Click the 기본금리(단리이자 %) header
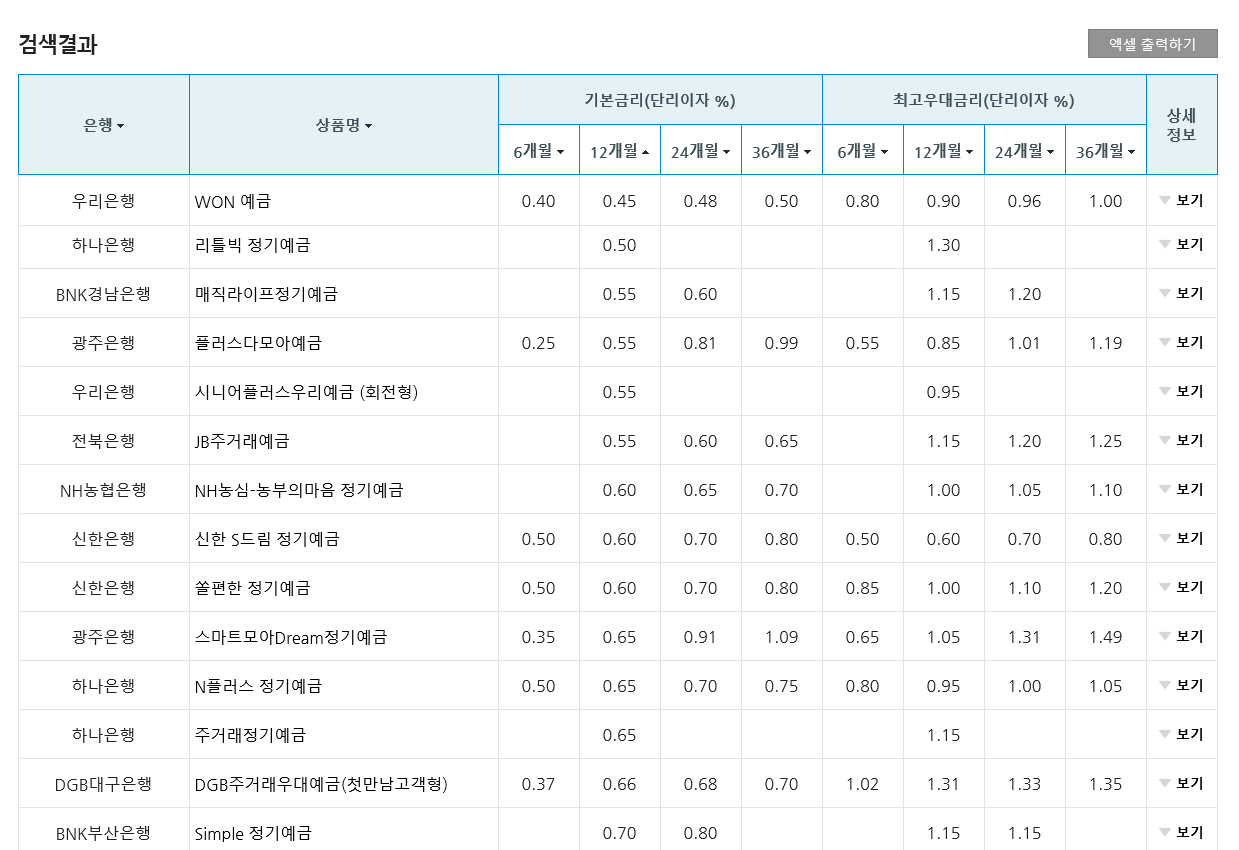The height and width of the screenshot is (850, 1239). pyautogui.click(x=660, y=100)
